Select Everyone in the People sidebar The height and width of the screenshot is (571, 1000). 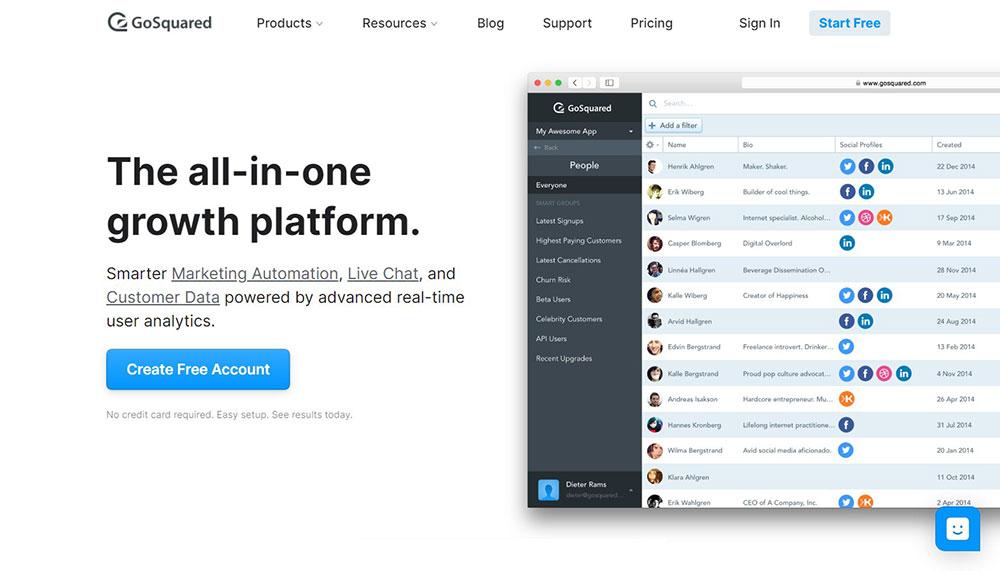tap(584, 185)
